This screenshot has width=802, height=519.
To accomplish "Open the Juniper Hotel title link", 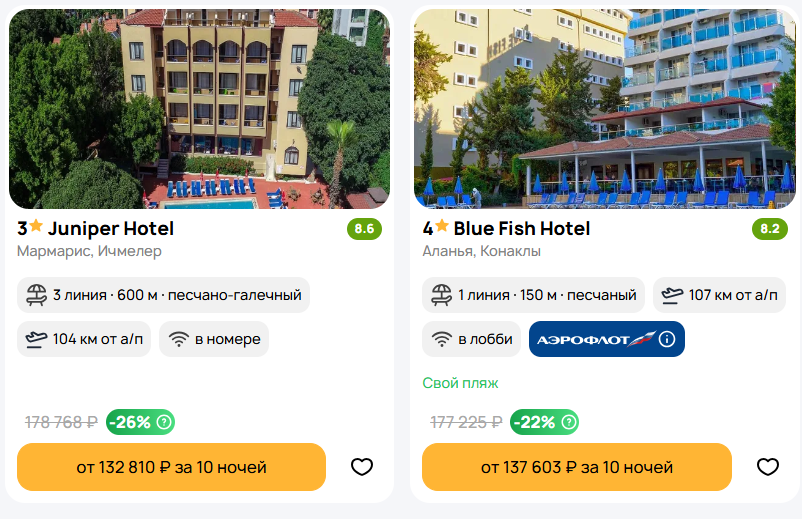I will point(111,229).
